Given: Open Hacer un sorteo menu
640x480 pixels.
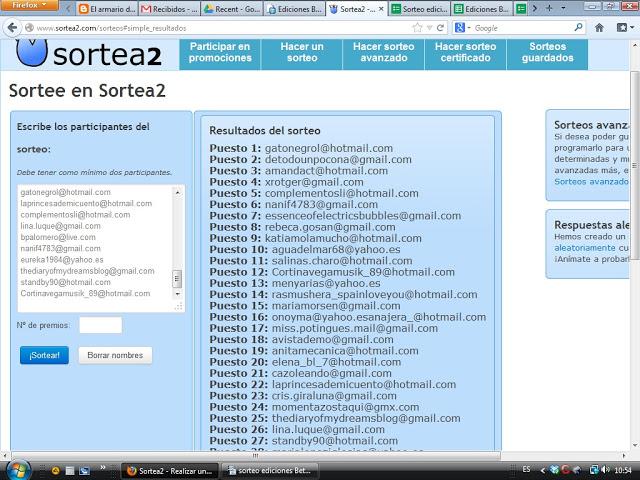Looking at the screenshot, I should click(302, 54).
